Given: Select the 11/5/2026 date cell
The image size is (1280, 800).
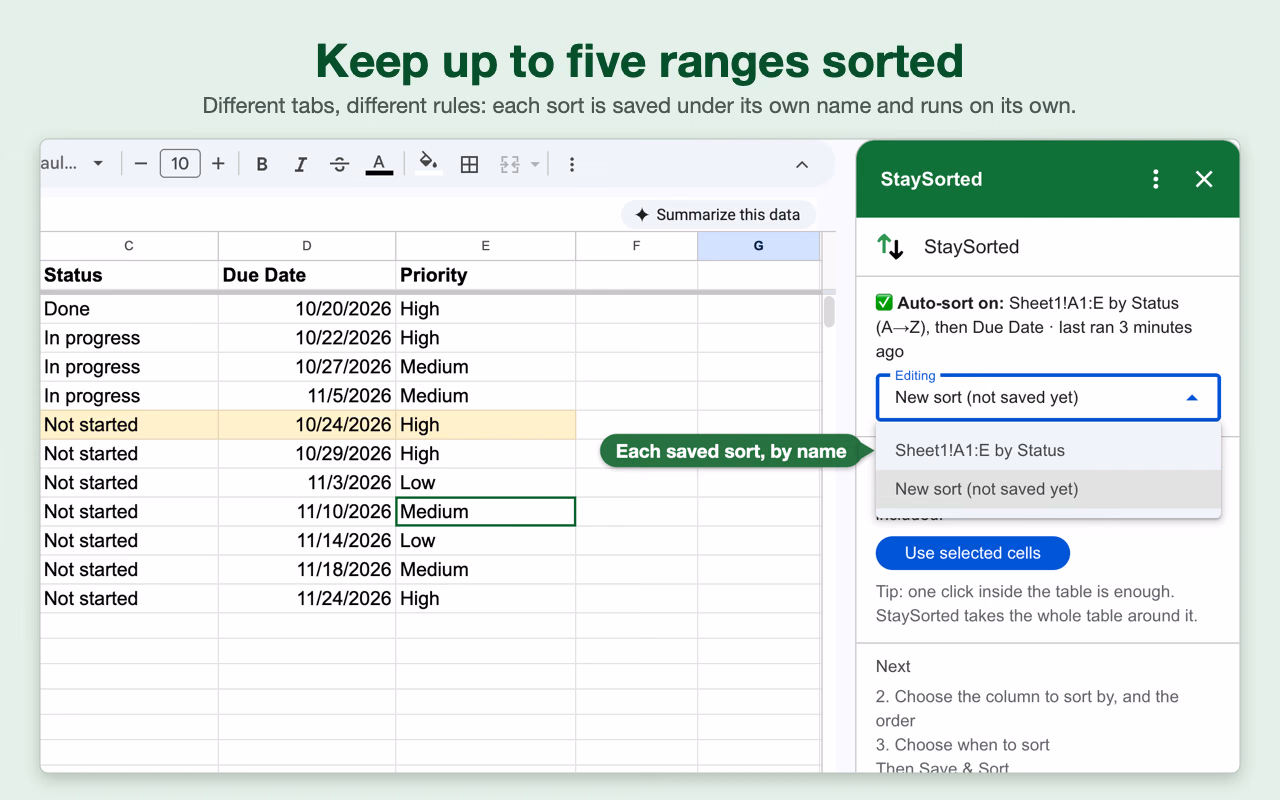Looking at the screenshot, I should pyautogui.click(x=307, y=396).
